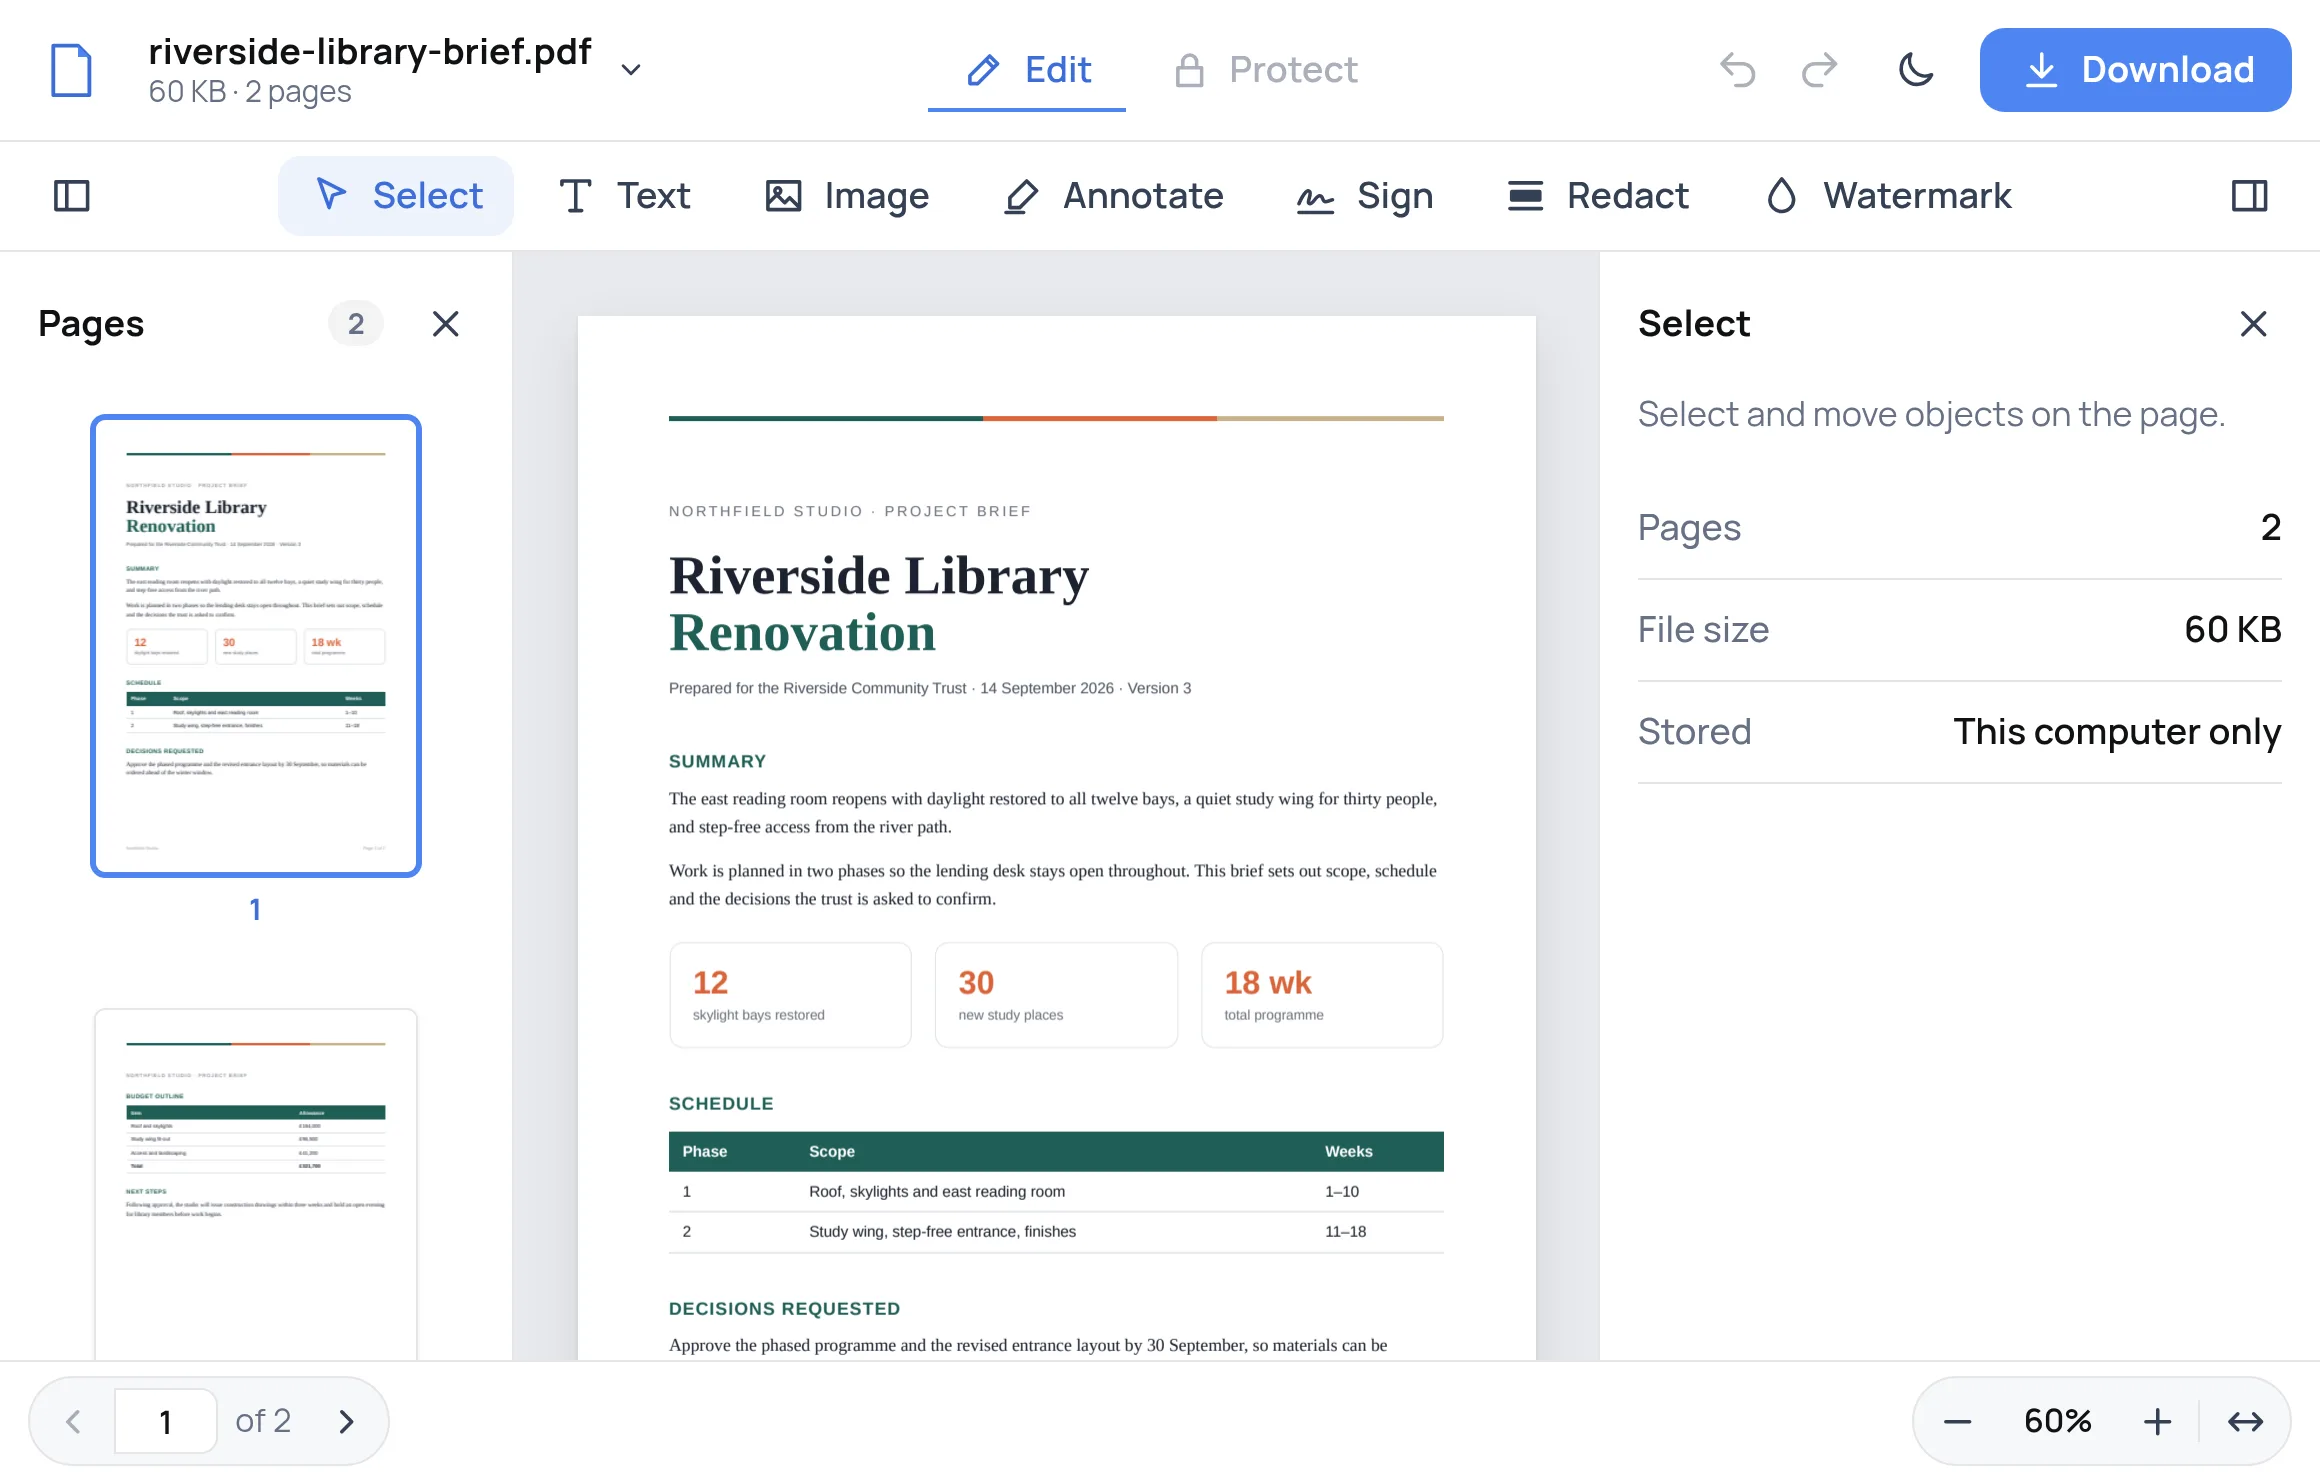2320x1480 pixels.
Task: Zoom in with the plus button
Action: click(2157, 1421)
